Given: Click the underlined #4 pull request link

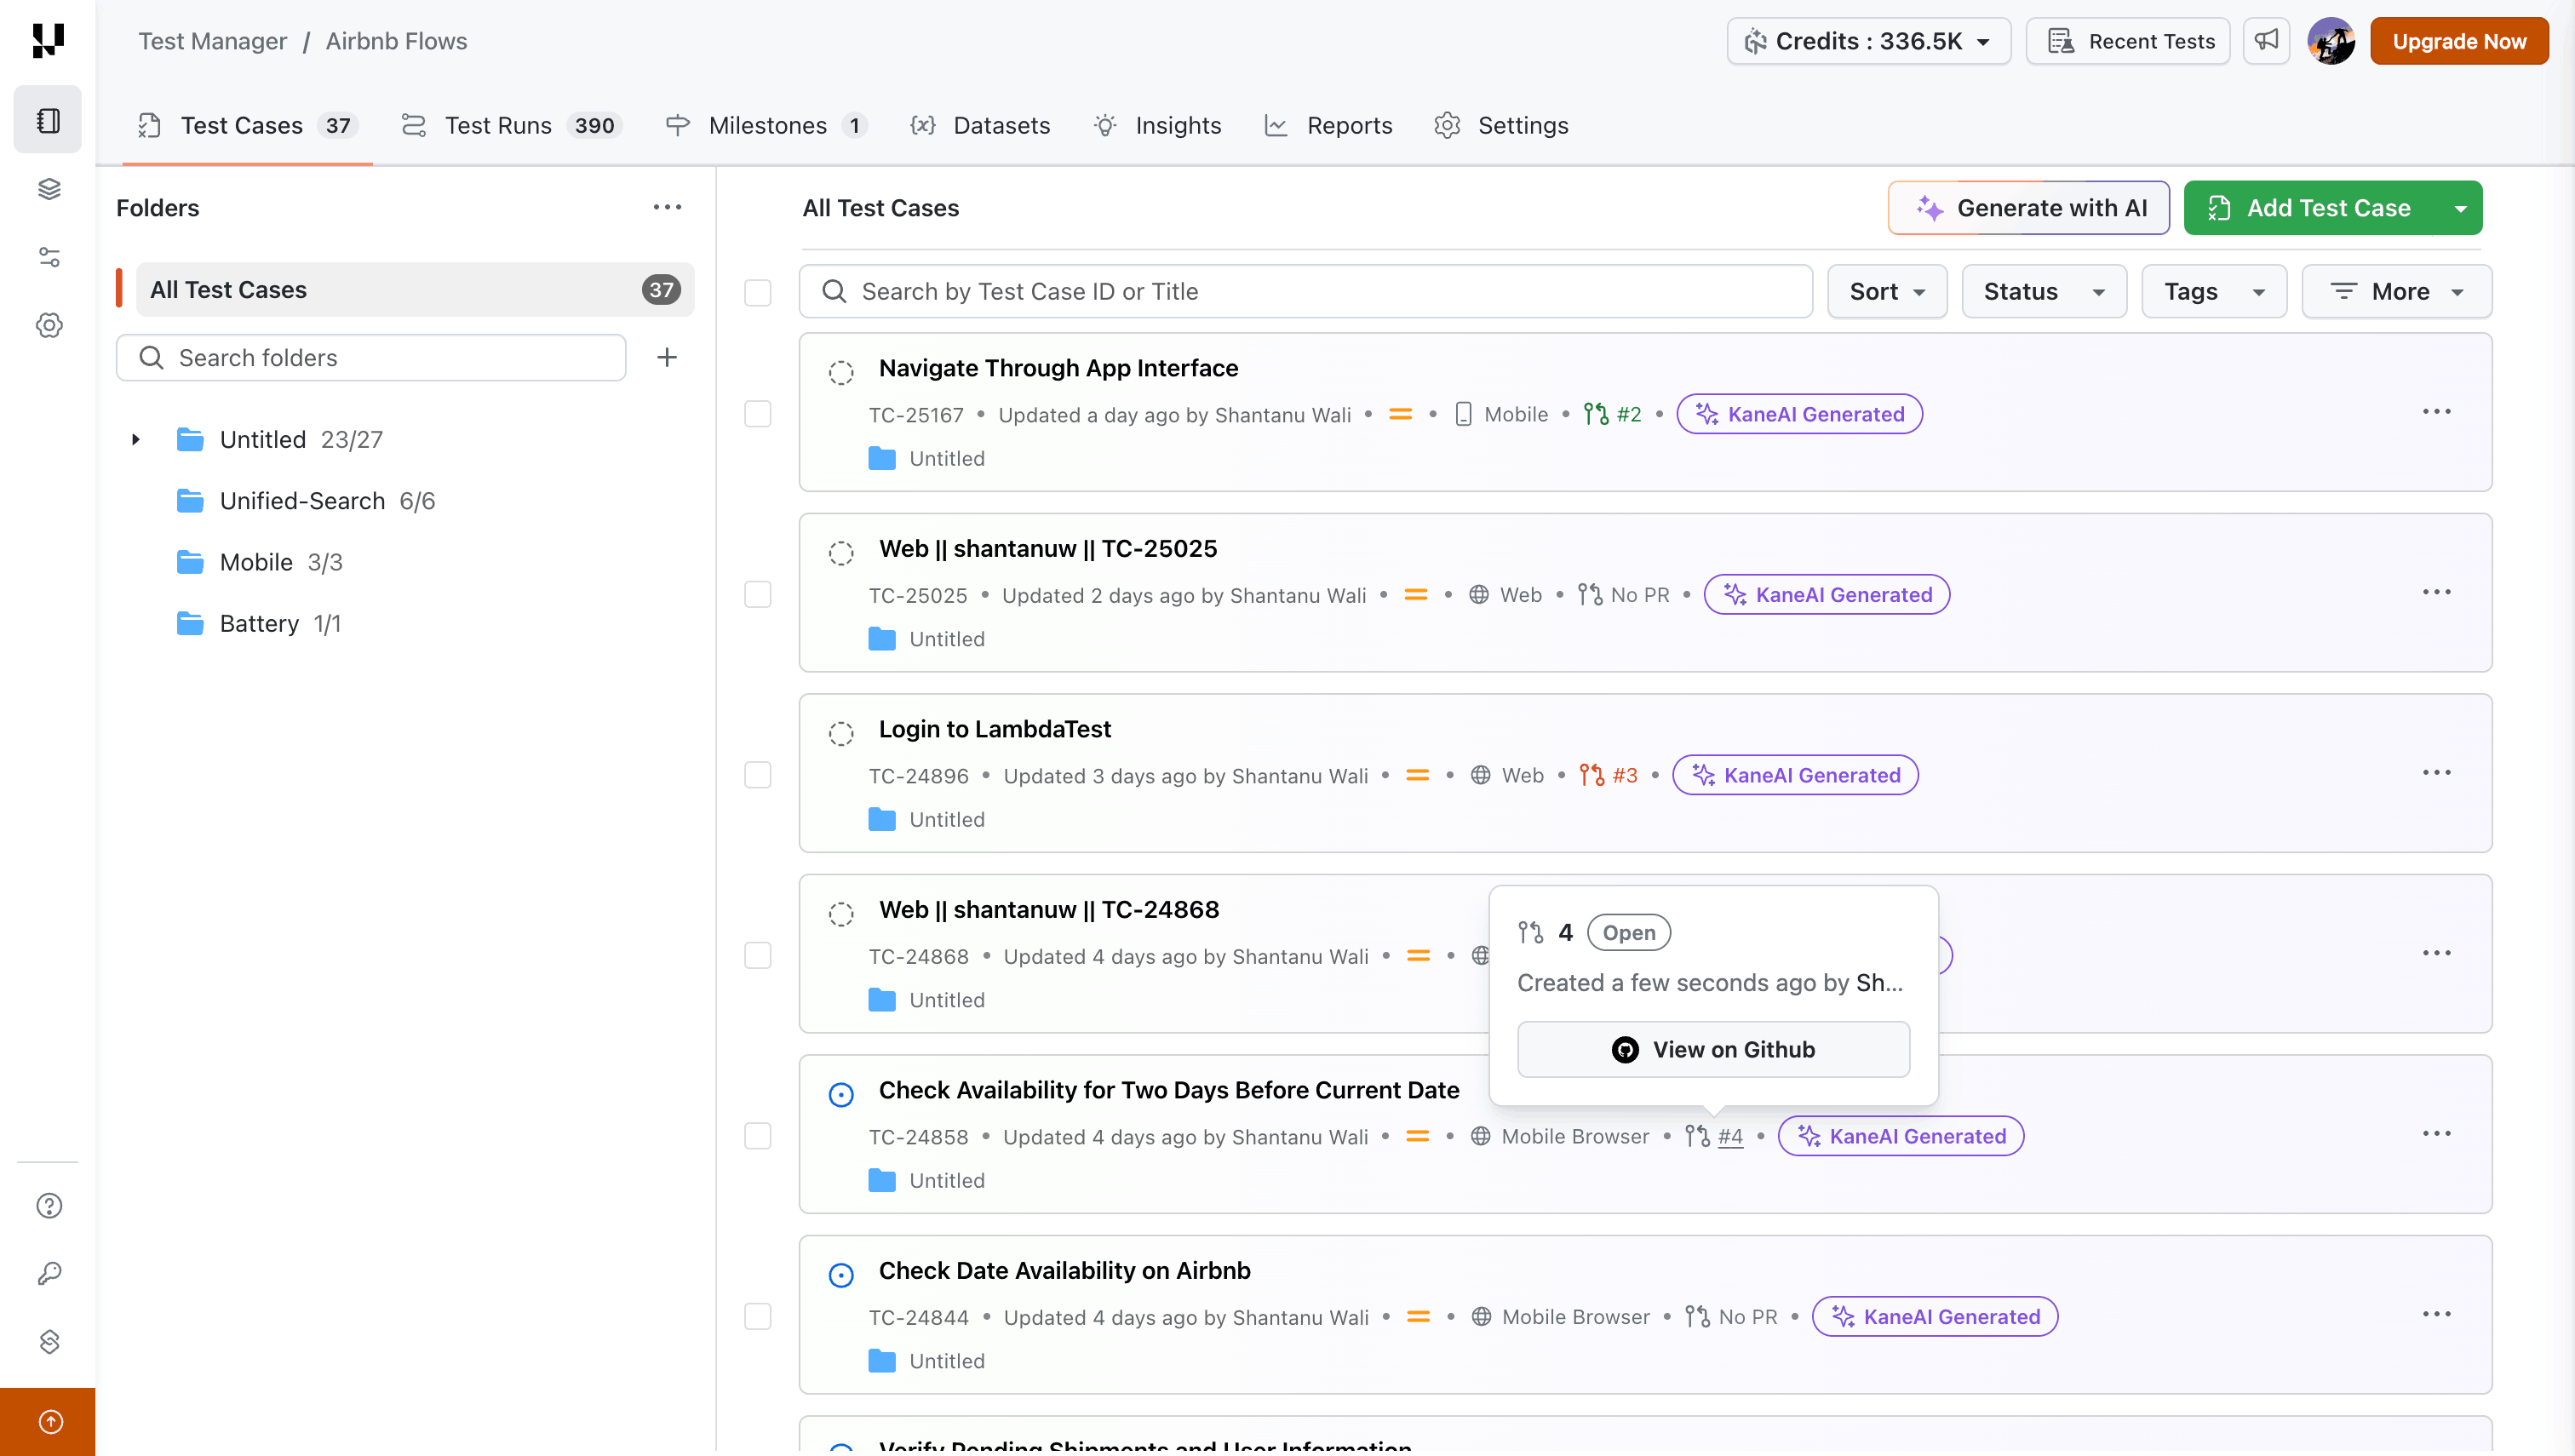Looking at the screenshot, I should 1730,1136.
